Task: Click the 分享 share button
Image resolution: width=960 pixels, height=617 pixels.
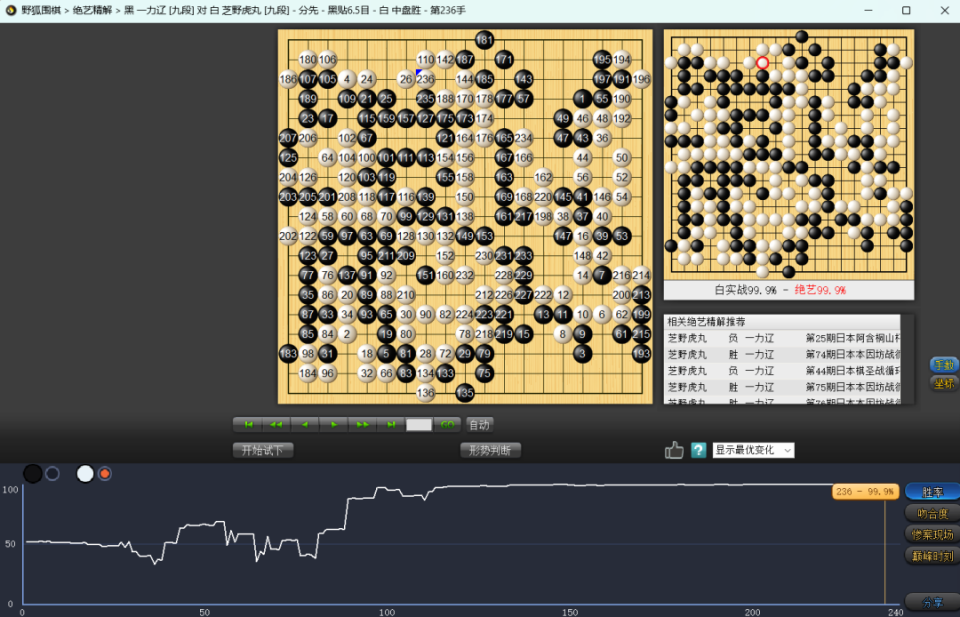Action: 932,602
